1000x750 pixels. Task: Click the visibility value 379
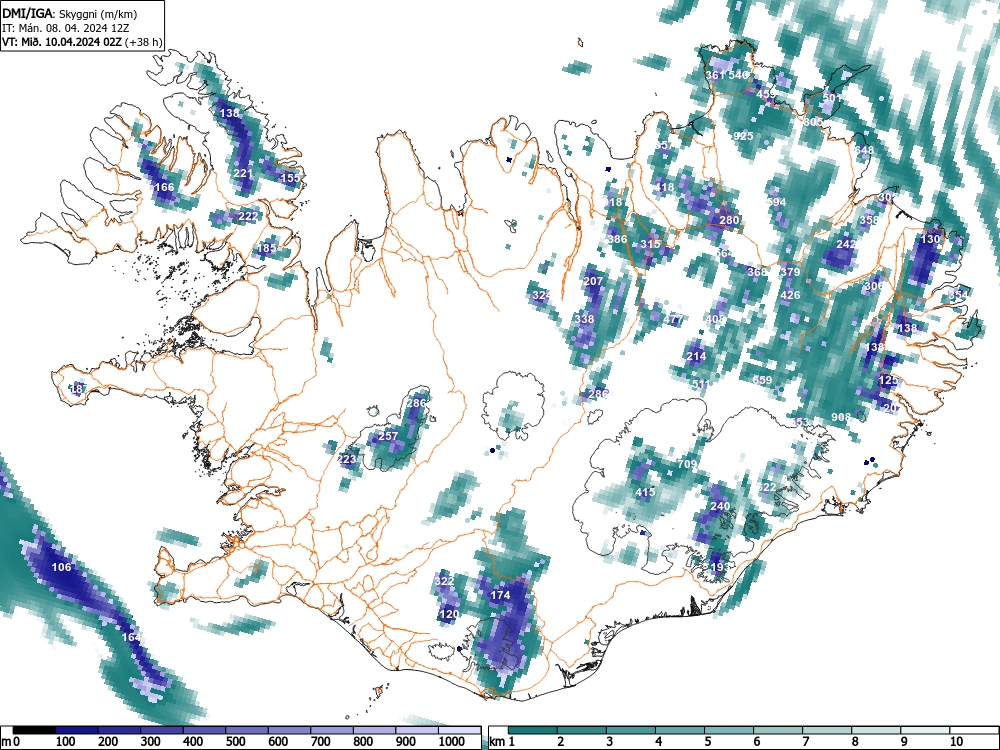tap(790, 272)
